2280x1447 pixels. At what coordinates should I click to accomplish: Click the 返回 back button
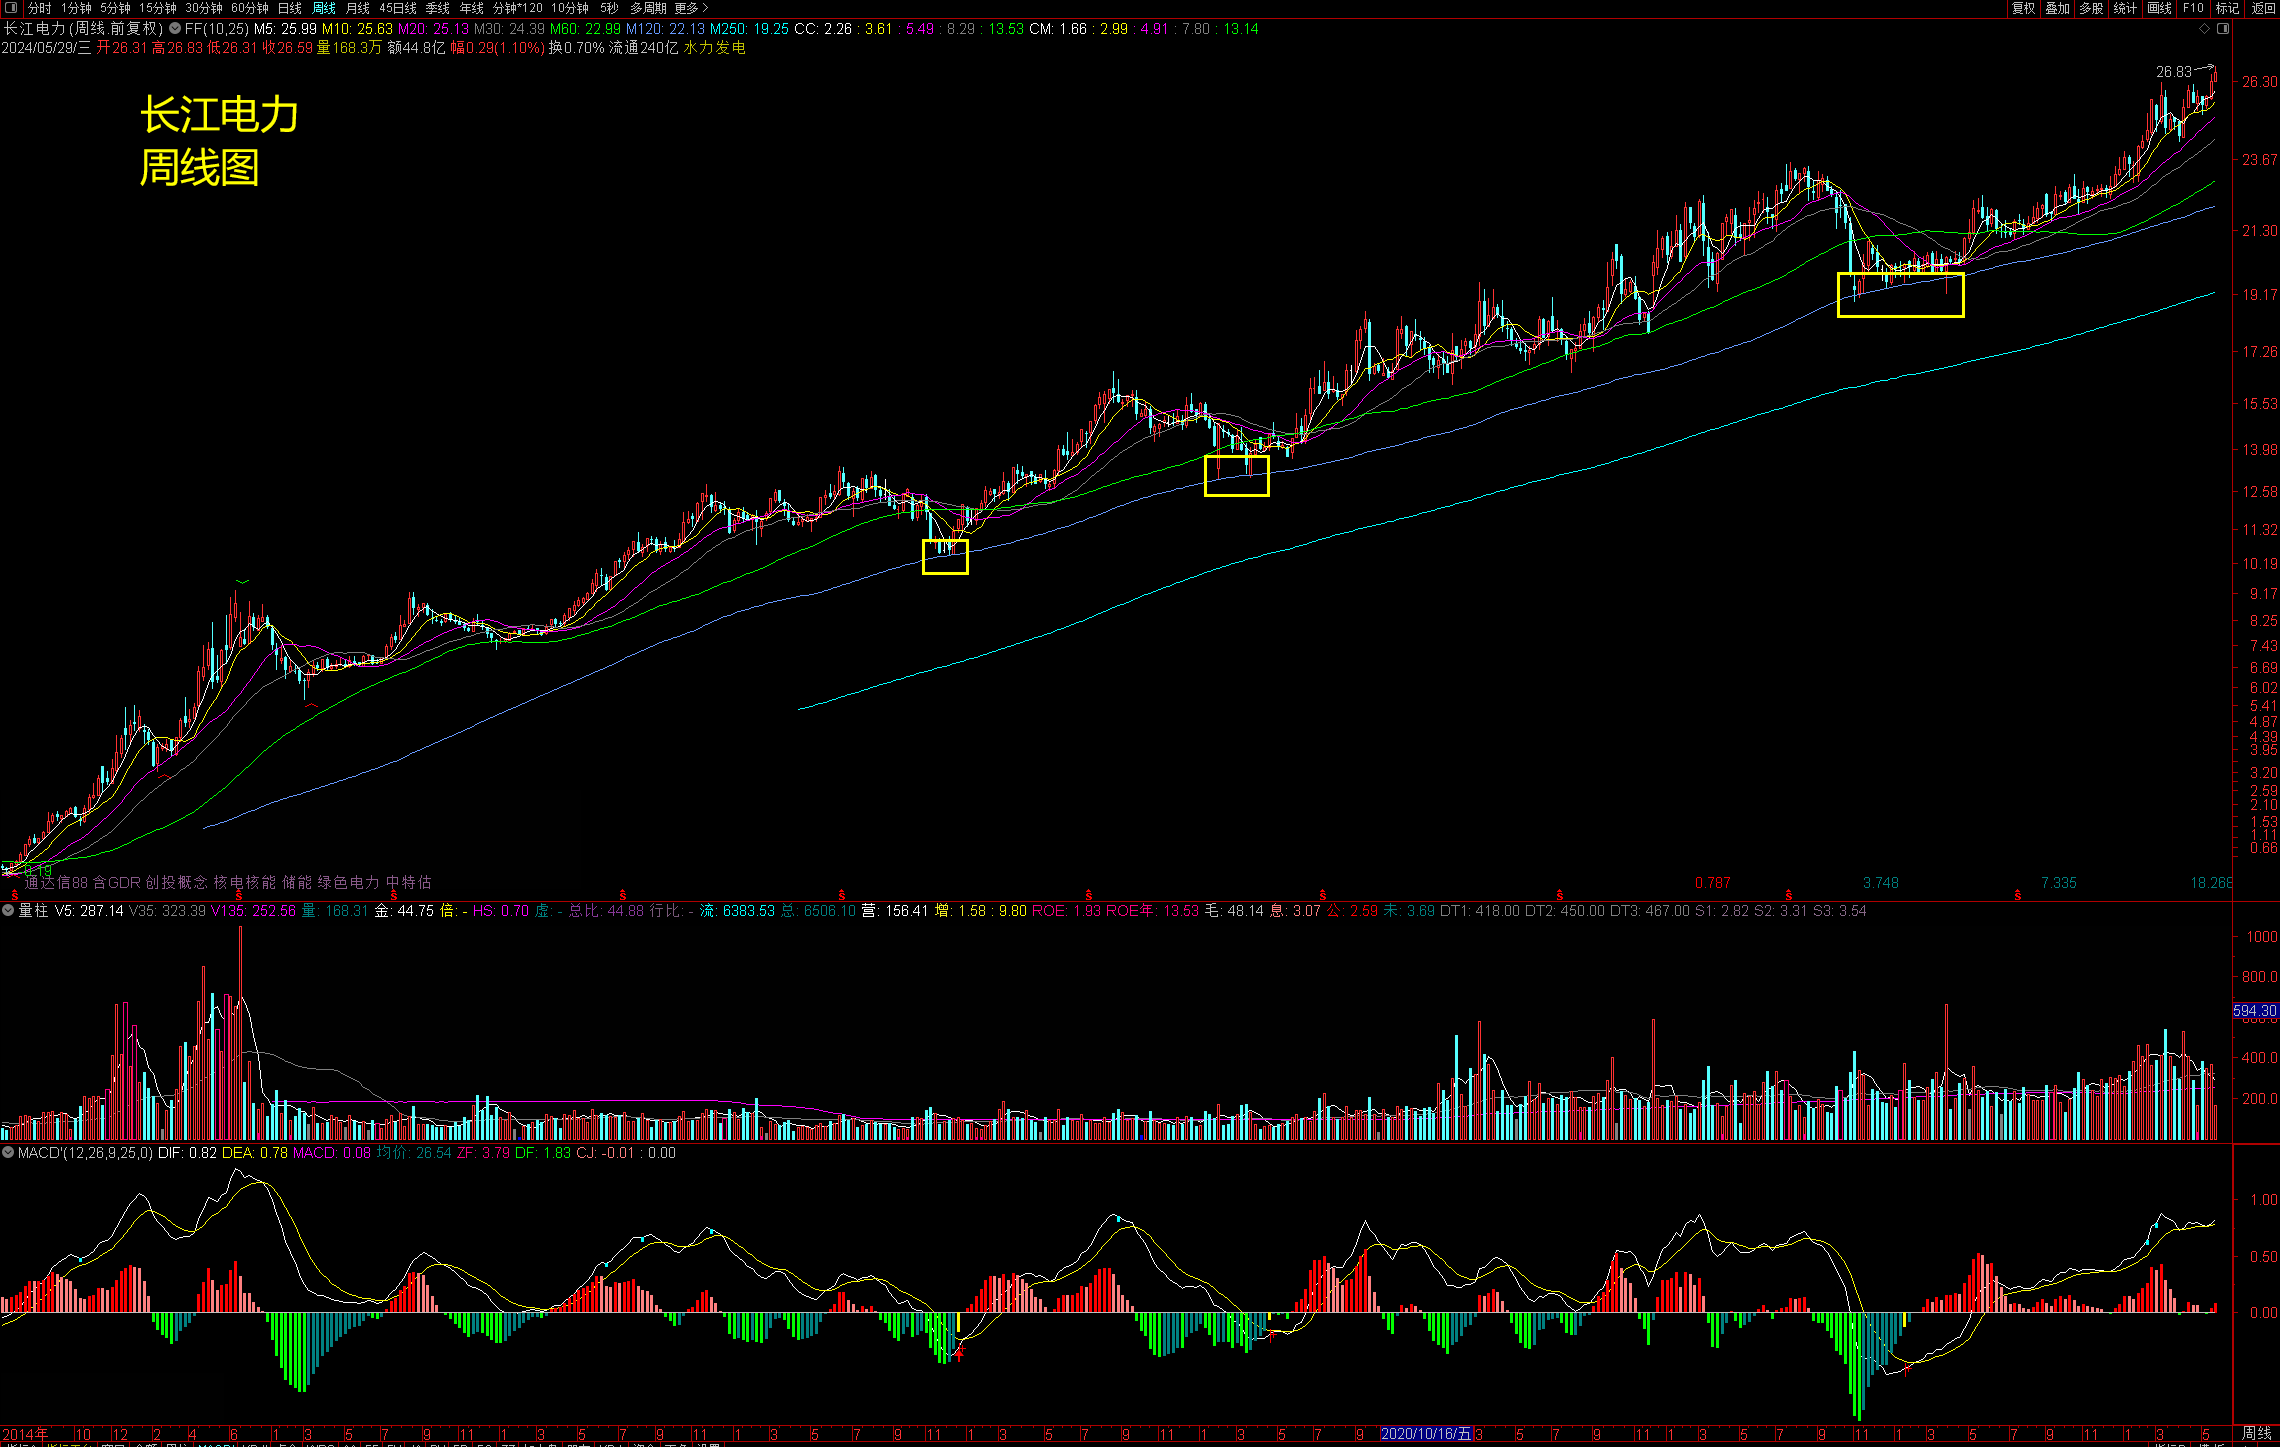point(2262,8)
